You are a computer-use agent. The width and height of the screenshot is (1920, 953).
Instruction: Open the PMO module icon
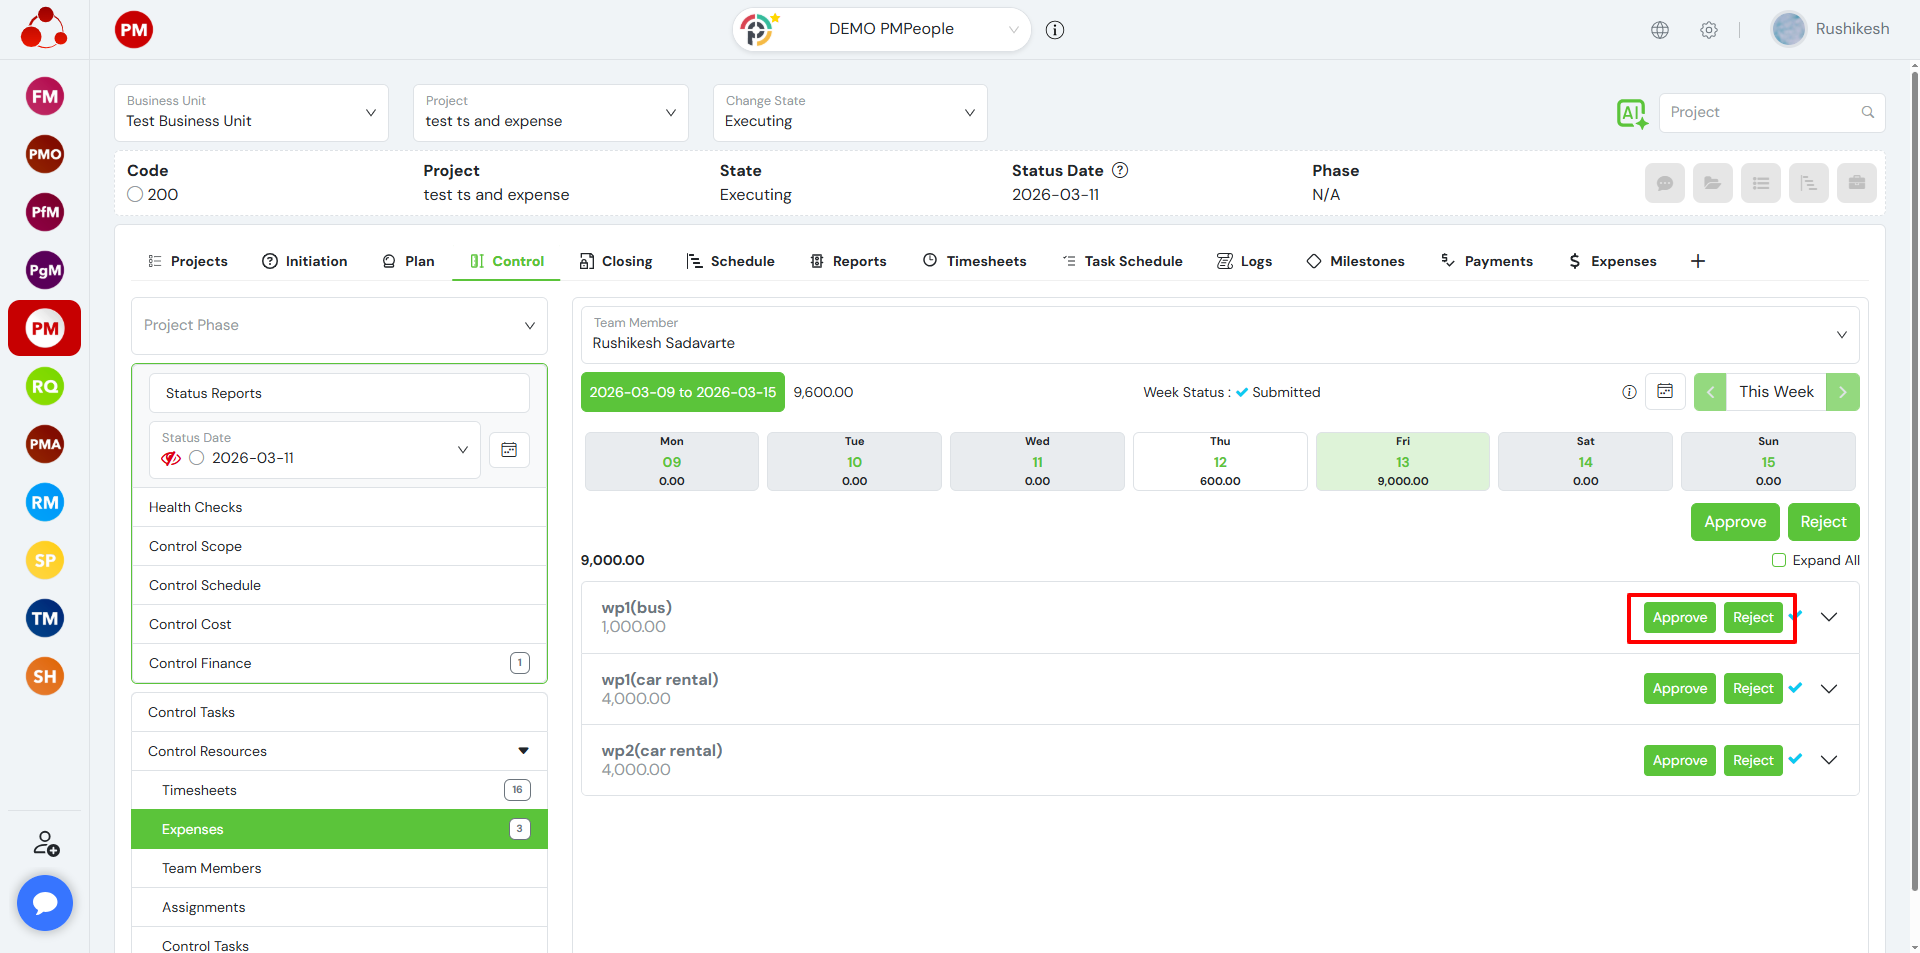45,154
